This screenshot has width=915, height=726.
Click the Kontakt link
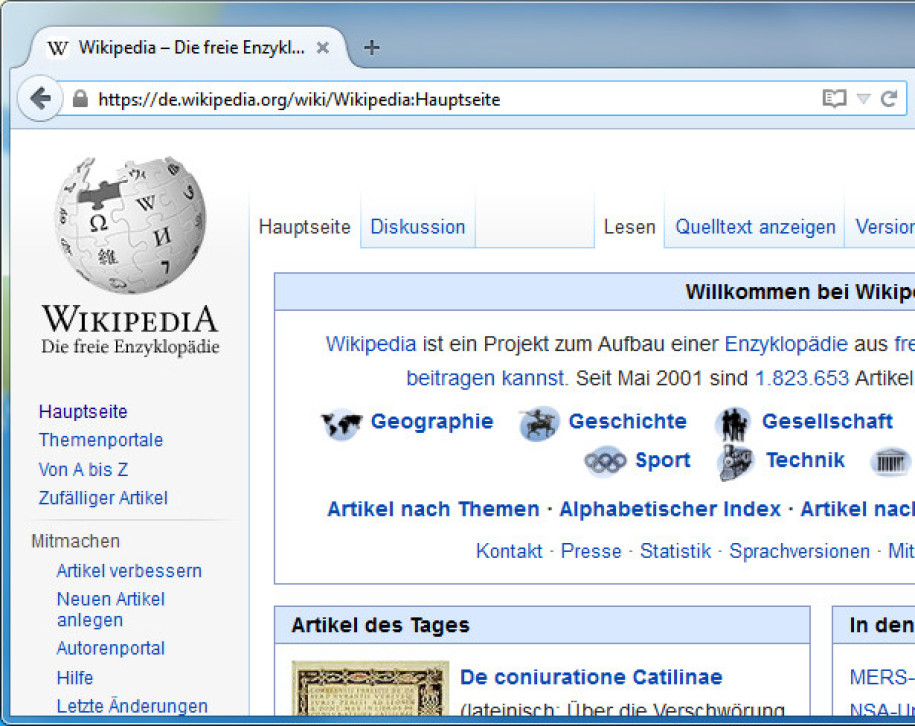tap(509, 551)
